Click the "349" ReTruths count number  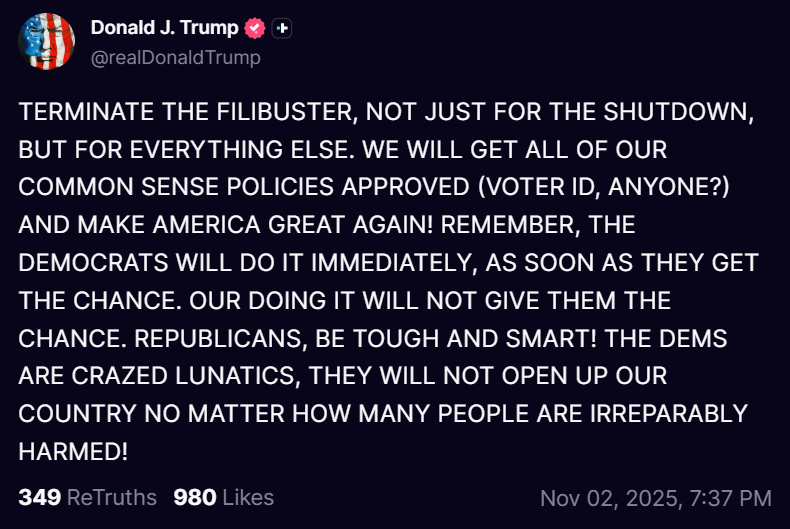40,497
